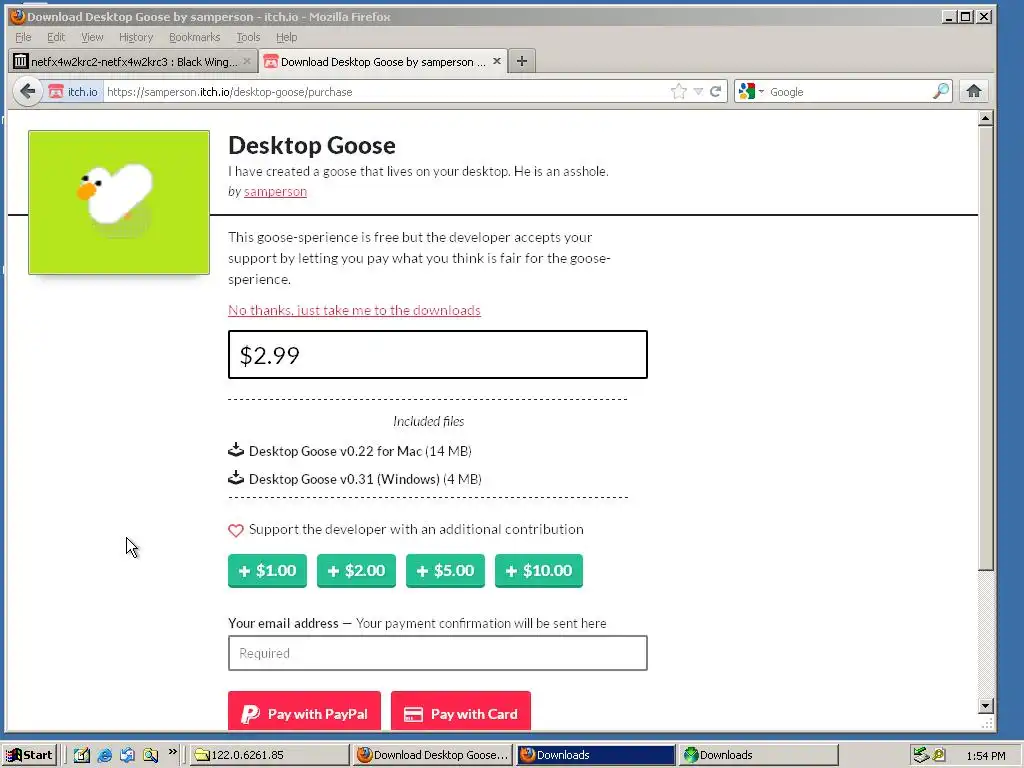This screenshot has width=1024, height=768.
Task: Open the URL history dropdown arrow
Action: coord(698,91)
